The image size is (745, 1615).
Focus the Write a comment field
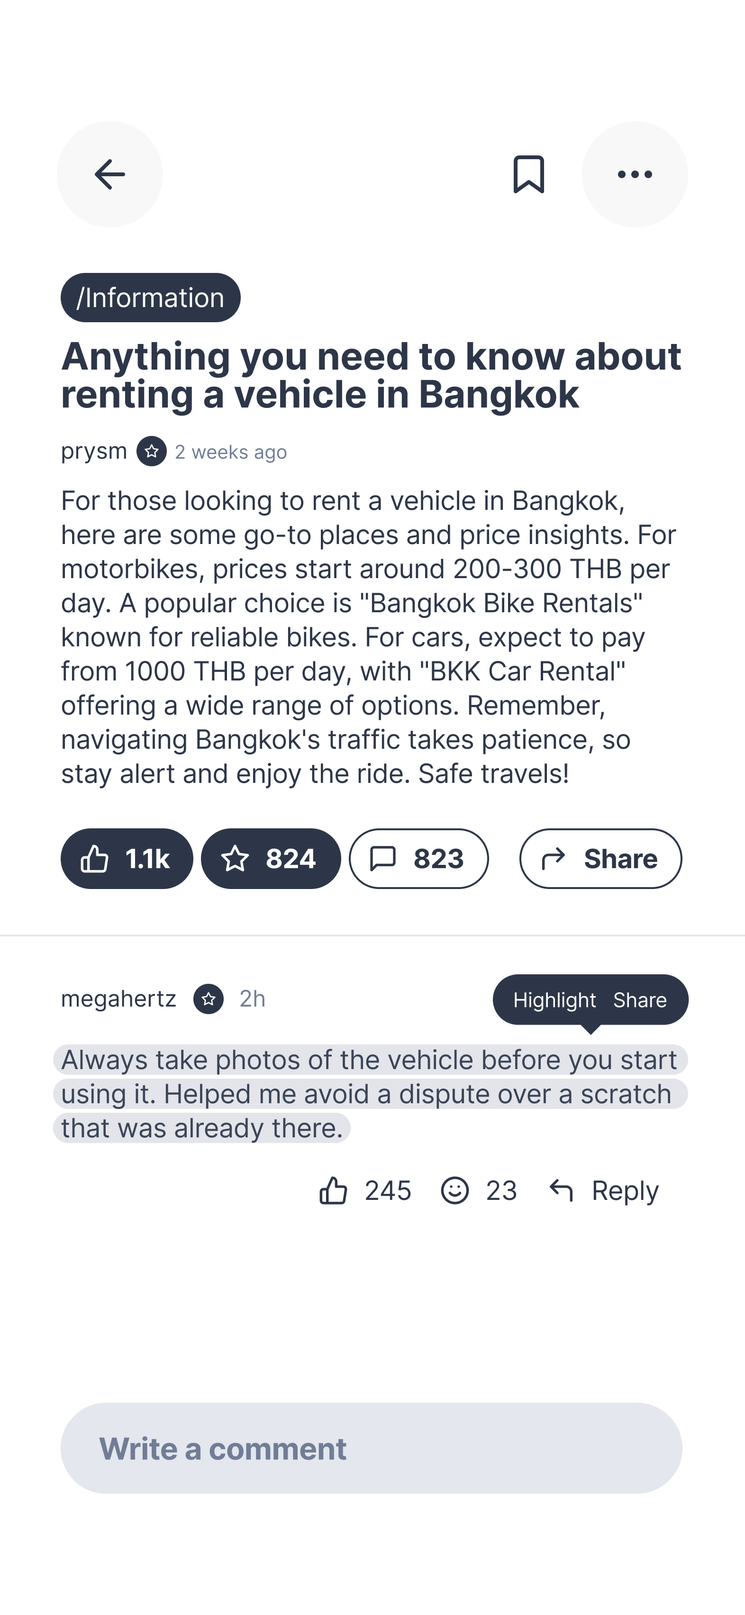click(x=371, y=1448)
